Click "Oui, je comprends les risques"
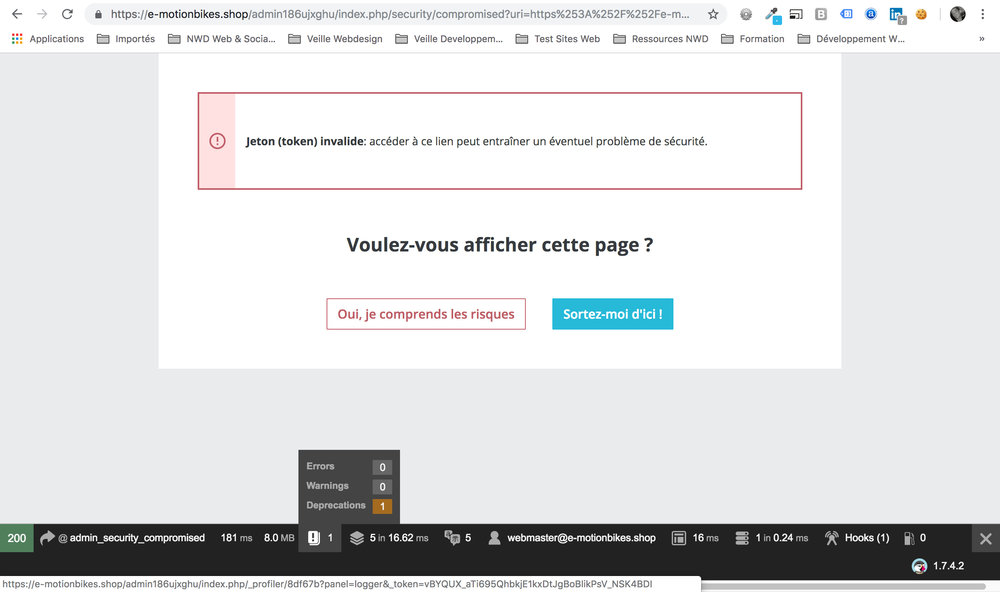Image resolution: width=1000 pixels, height=592 pixels. (x=426, y=313)
